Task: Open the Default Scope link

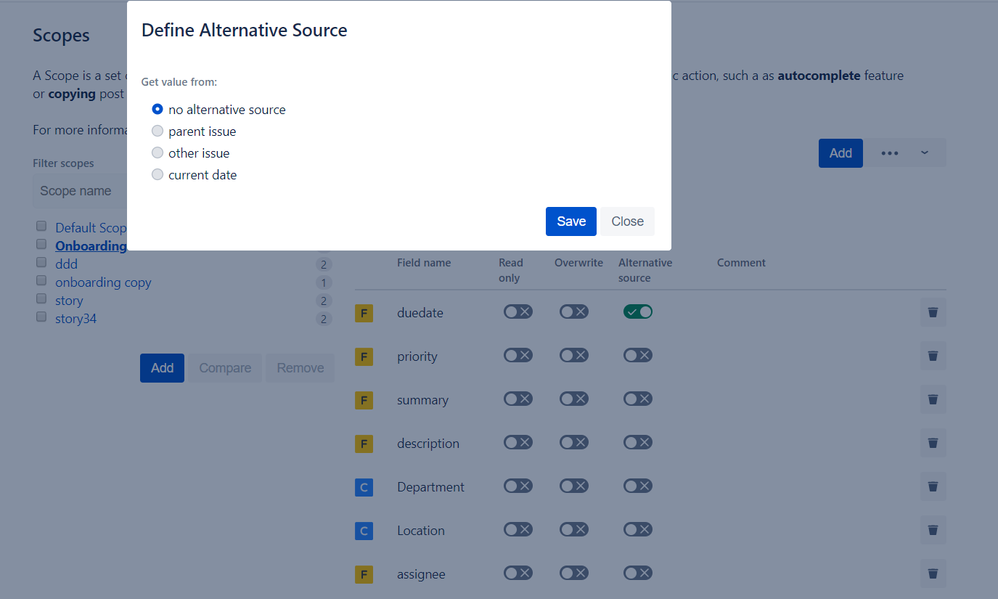Action: tap(91, 228)
